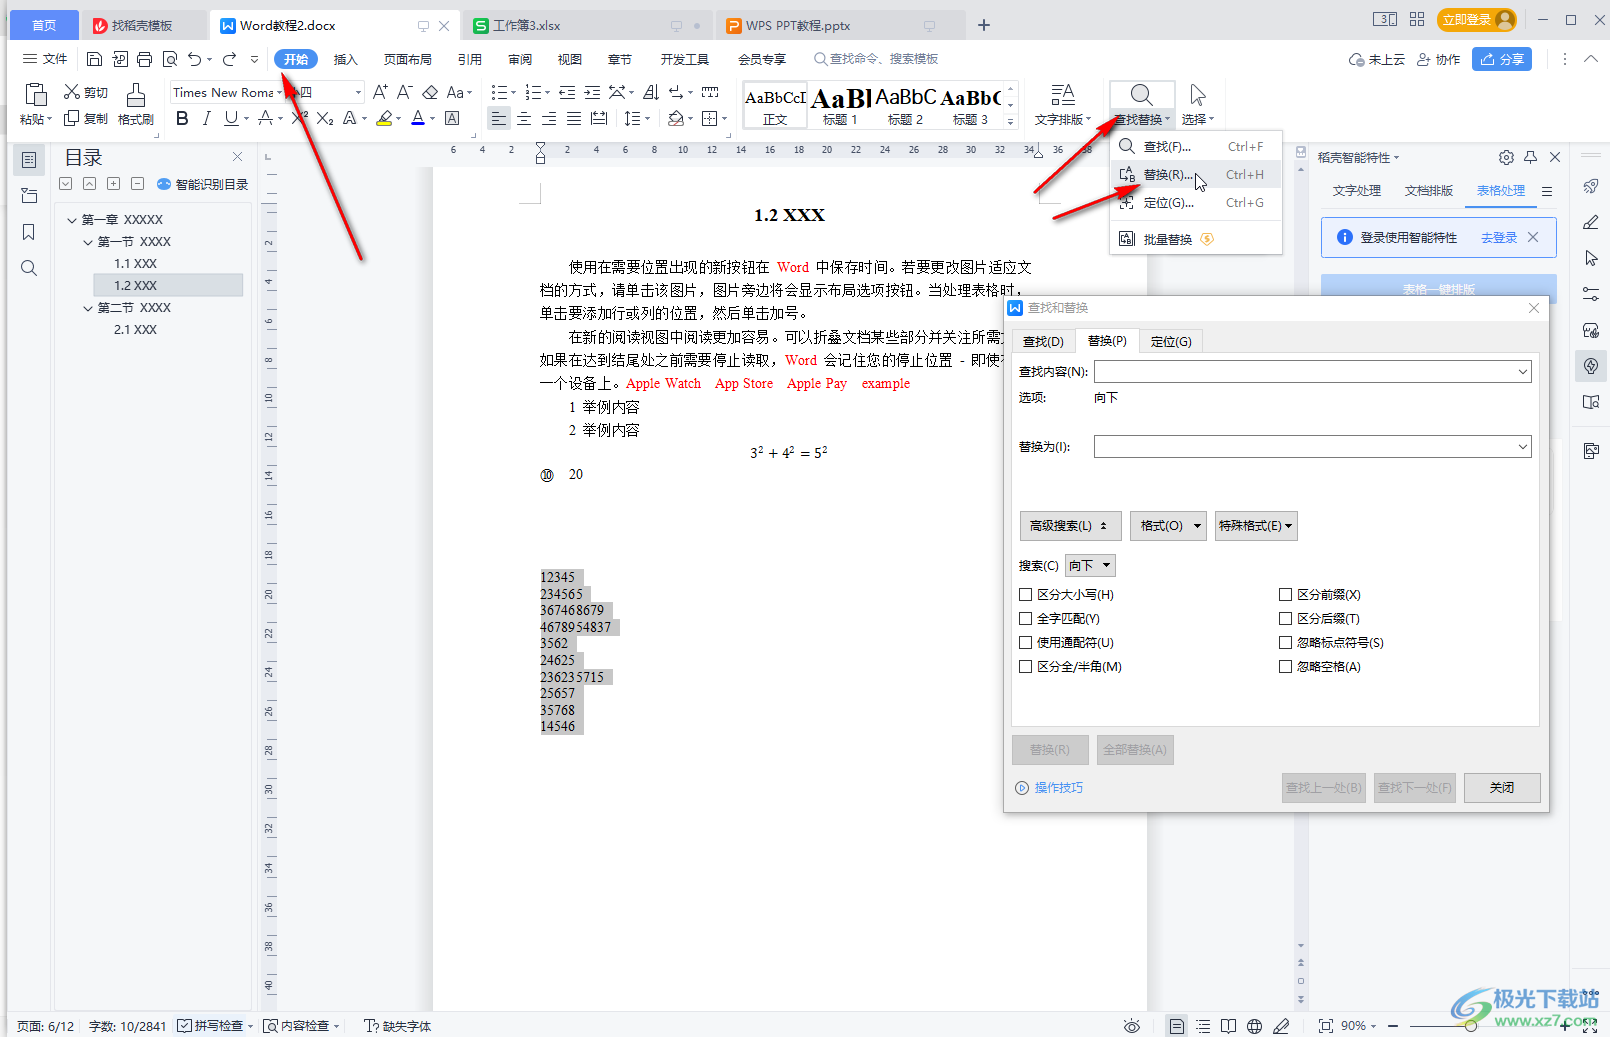Open the search direction dropdown (向下)

1090,565
